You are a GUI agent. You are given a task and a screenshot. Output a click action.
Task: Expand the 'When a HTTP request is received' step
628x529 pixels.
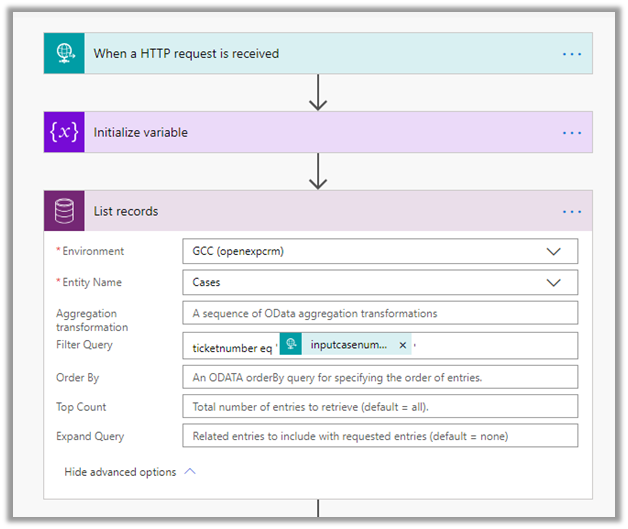pyautogui.click(x=186, y=53)
